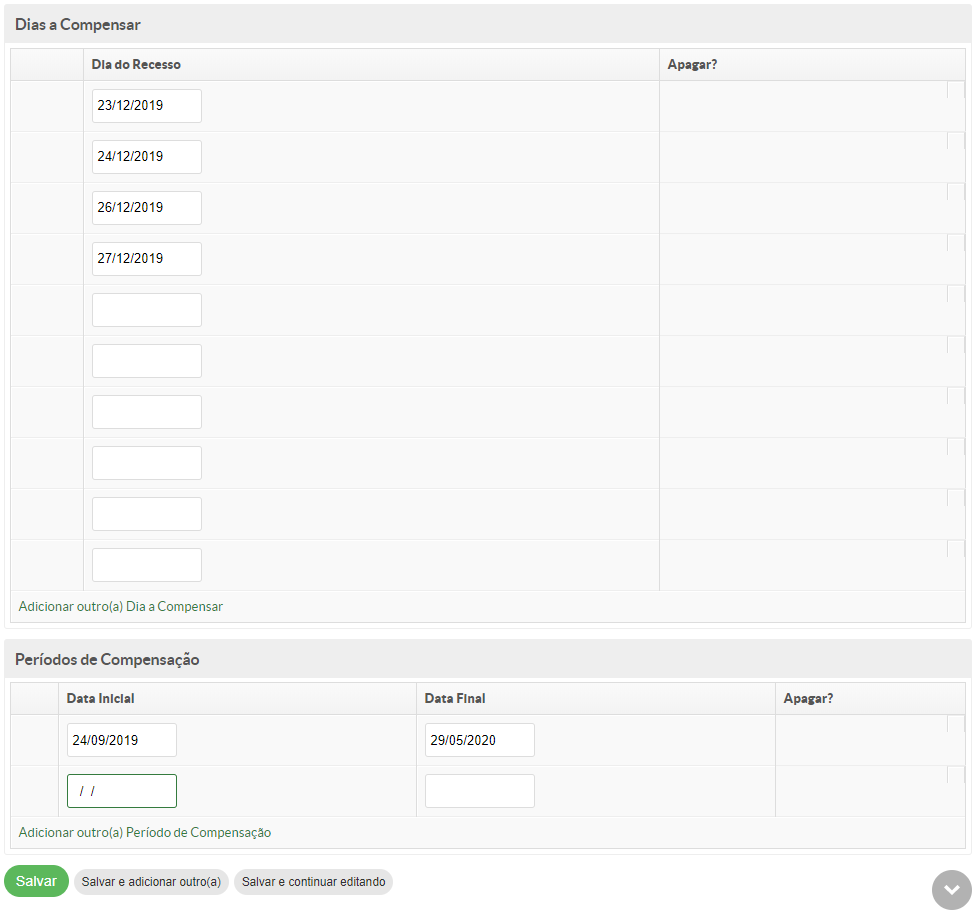The height and width of the screenshot is (914, 976).
Task: Click the Data Inicial column header
Action: point(101,699)
